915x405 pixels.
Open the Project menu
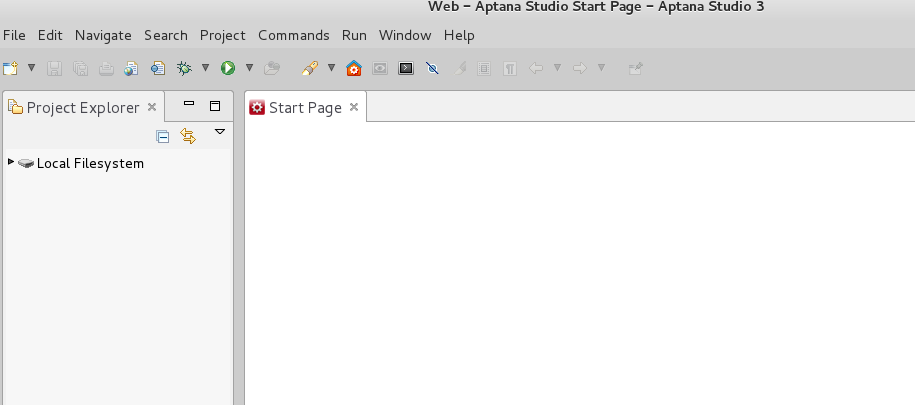click(223, 36)
